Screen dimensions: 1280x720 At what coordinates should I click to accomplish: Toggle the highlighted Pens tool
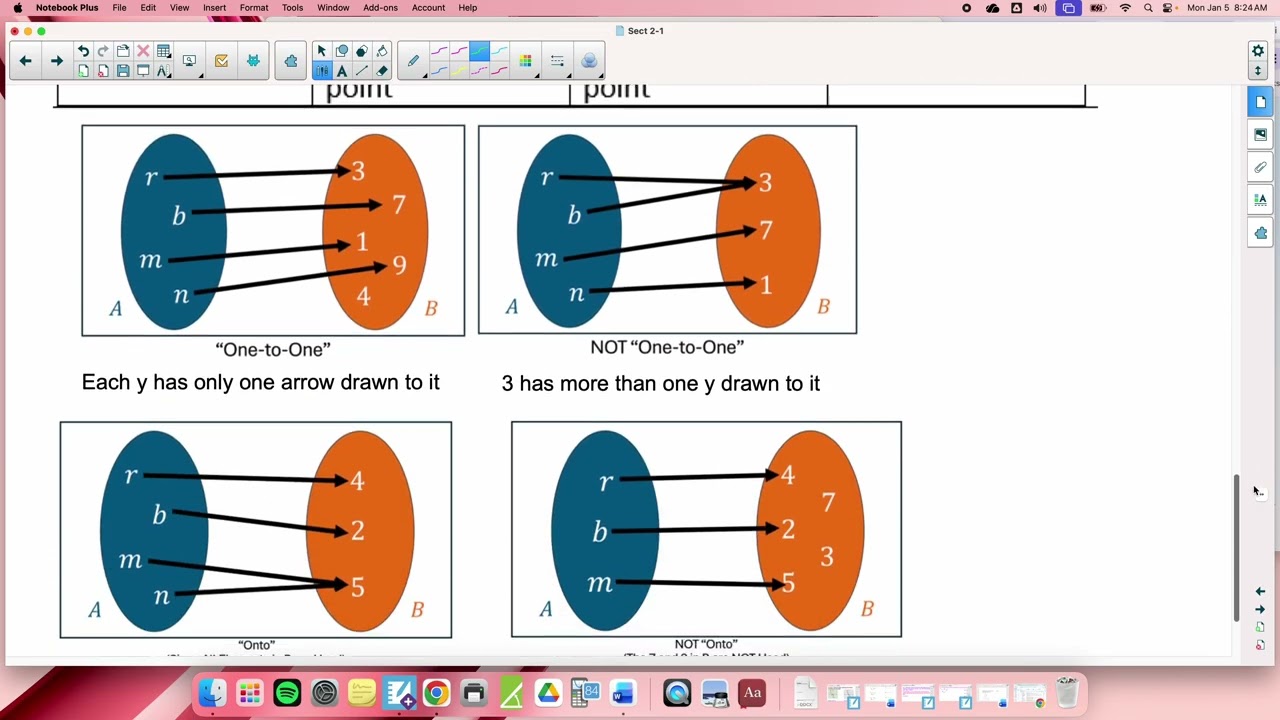pyautogui.click(x=321, y=71)
